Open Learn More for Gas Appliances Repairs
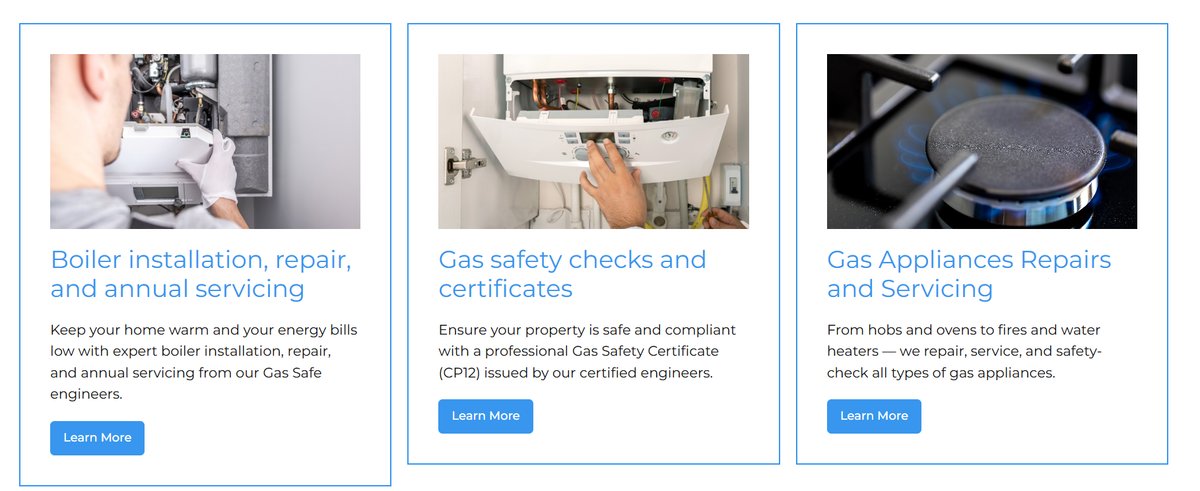This screenshot has width=1200, height=491. coord(873,416)
